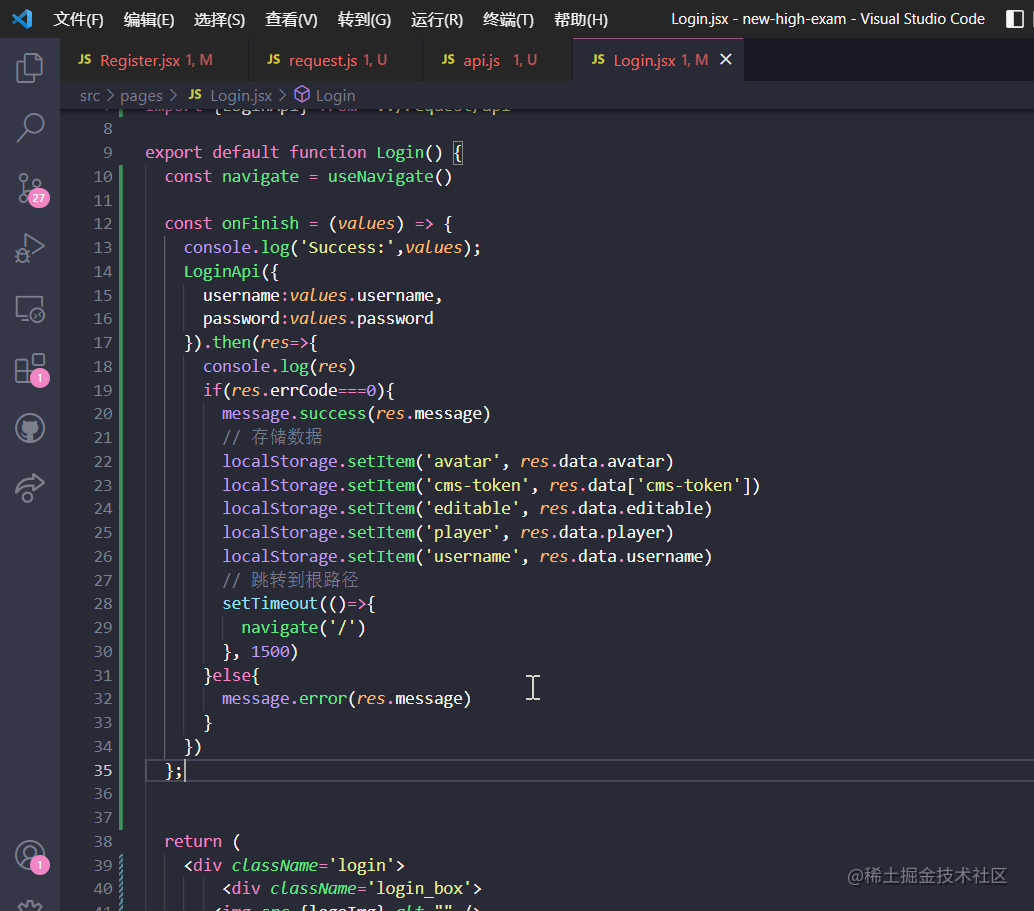Open the 帮助(H) menu
Screen dimensions: 1034x911
(580, 20)
